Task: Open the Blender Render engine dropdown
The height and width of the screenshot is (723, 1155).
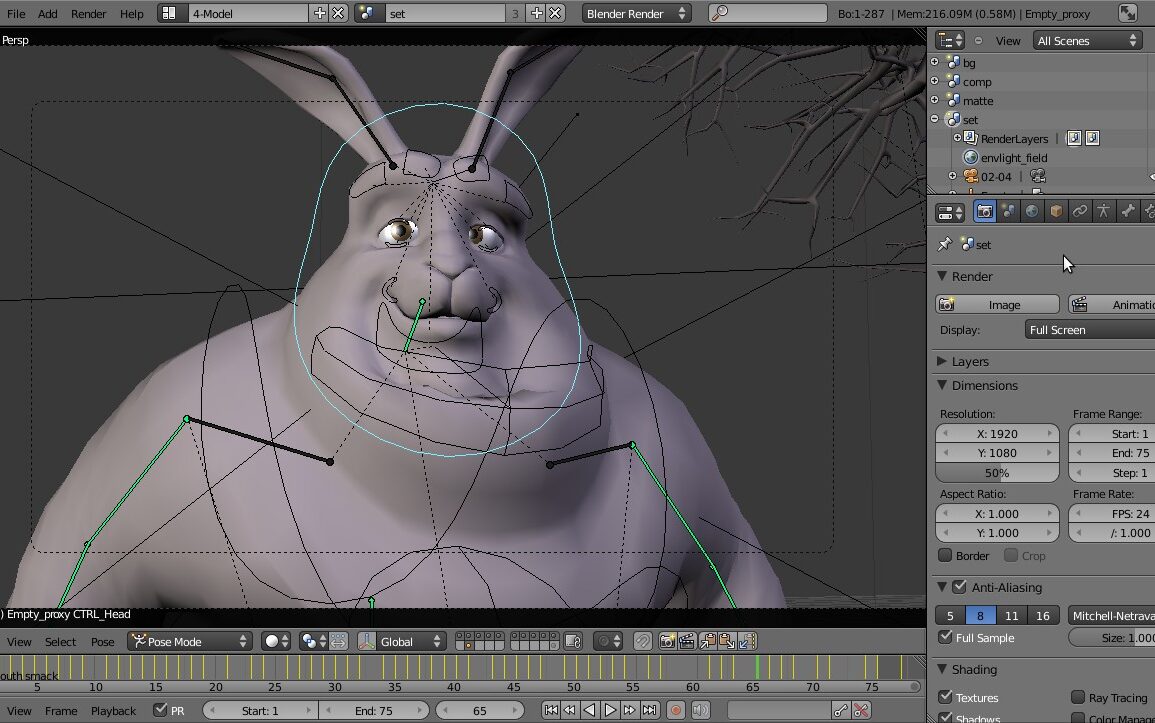Action: 636,13
